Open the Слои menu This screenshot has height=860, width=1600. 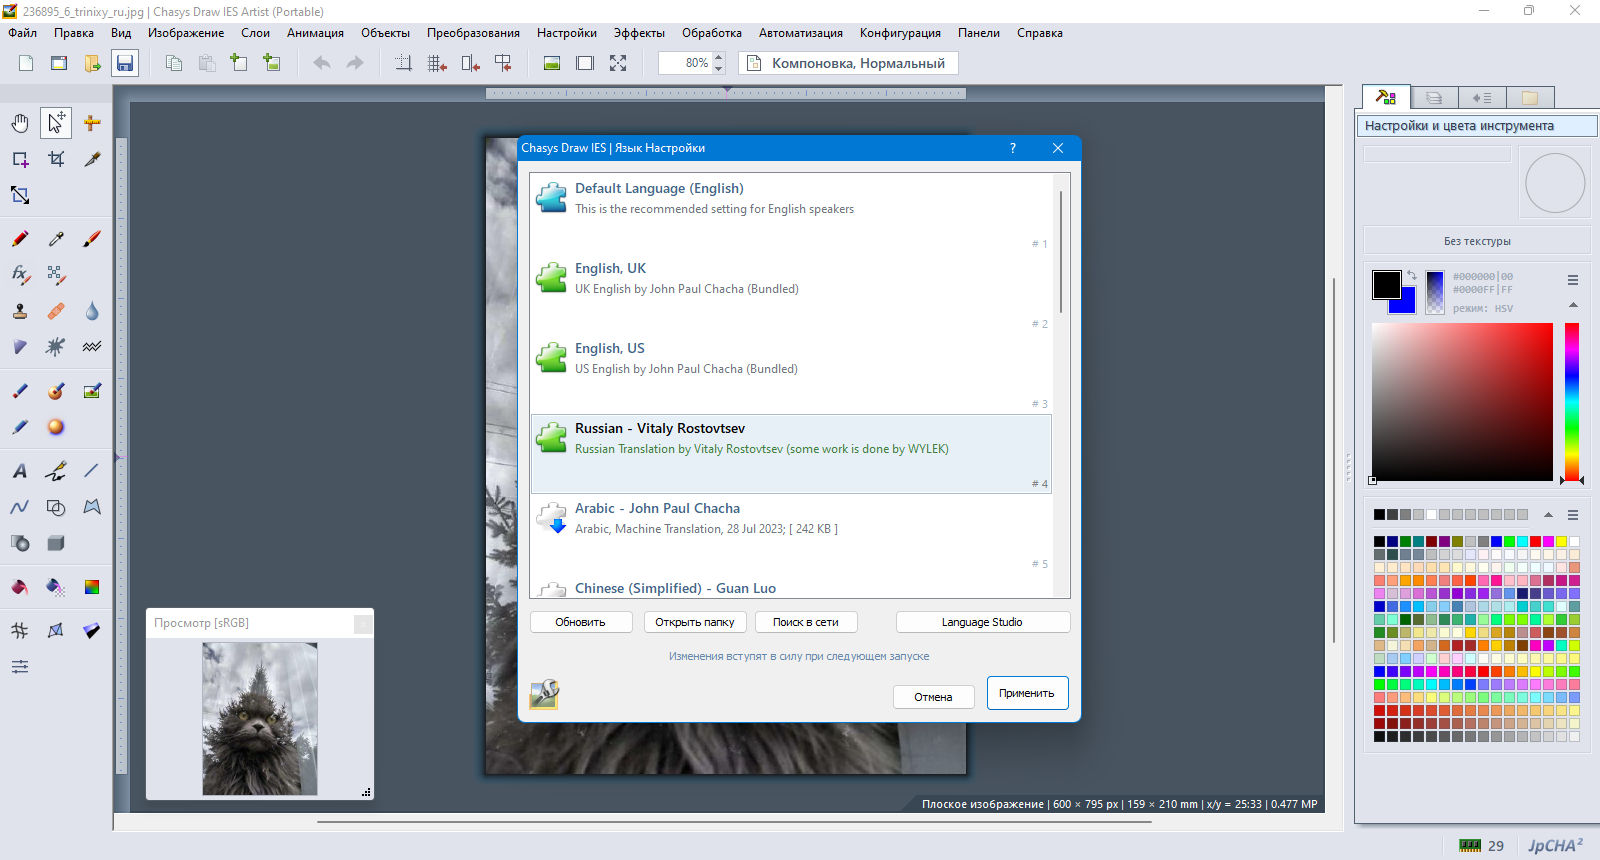click(x=255, y=33)
